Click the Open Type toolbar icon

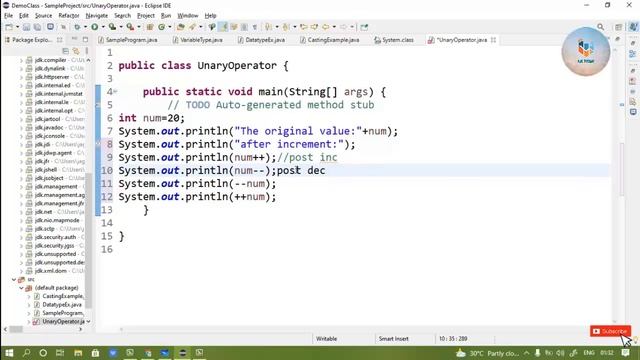[x=181, y=27]
